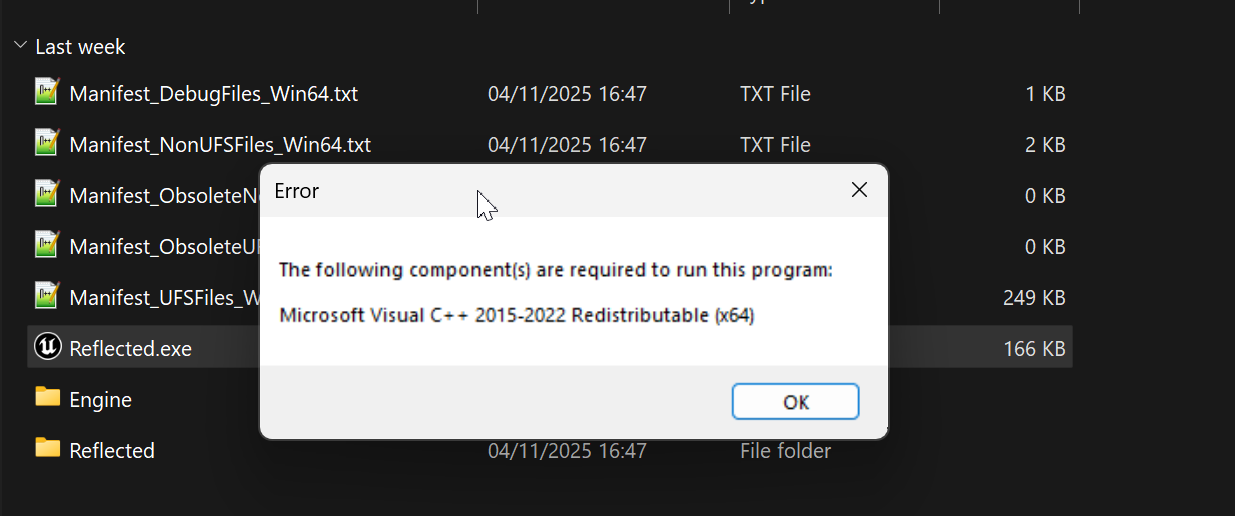
Task: Click the Visual C++ Redistributable message text
Action: 517,316
